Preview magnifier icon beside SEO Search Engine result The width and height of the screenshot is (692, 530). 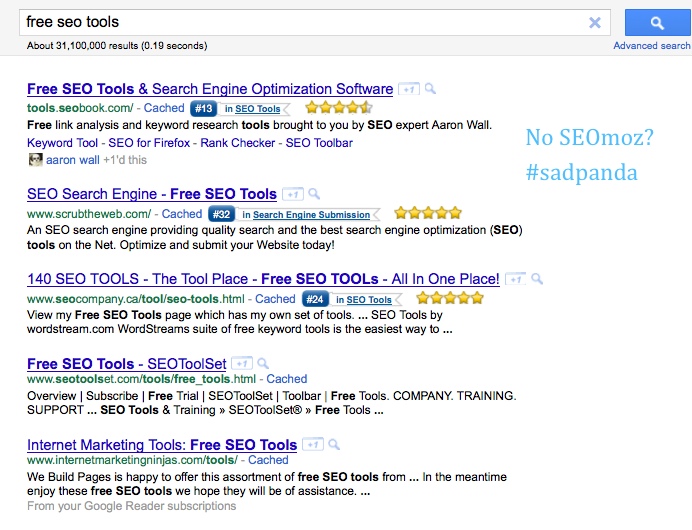(x=314, y=194)
